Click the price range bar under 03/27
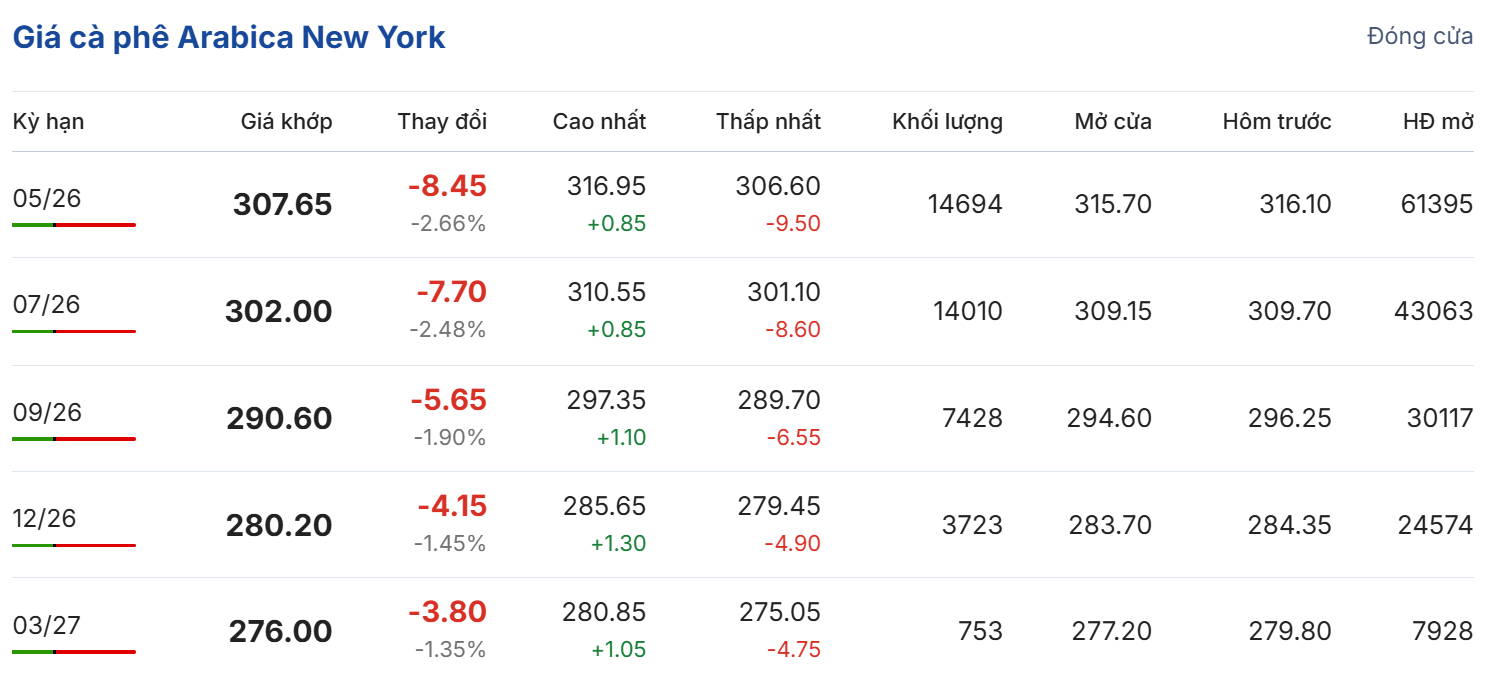Image resolution: width=1502 pixels, height=682 pixels. (x=74, y=652)
